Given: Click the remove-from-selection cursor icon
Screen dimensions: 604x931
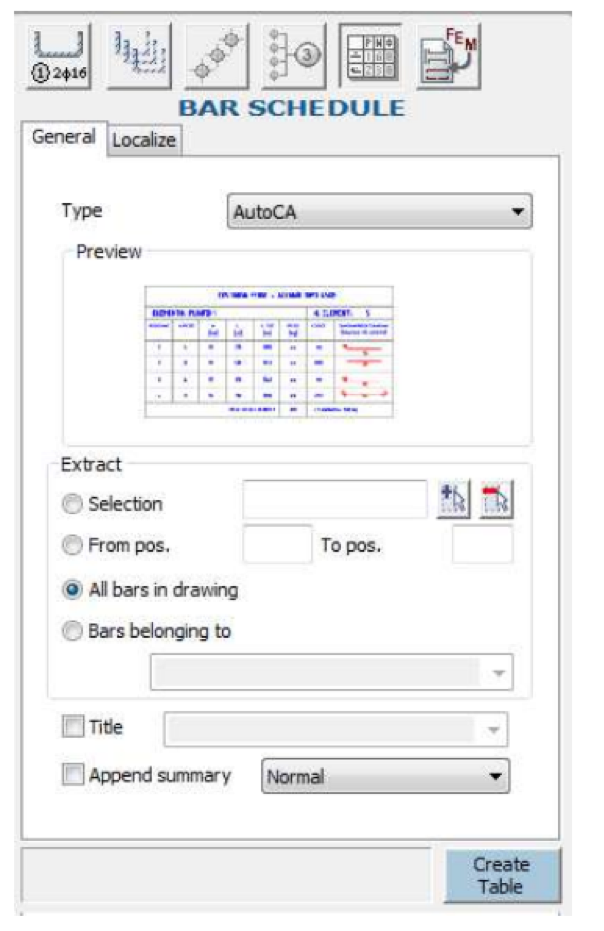Looking at the screenshot, I should click(497, 500).
